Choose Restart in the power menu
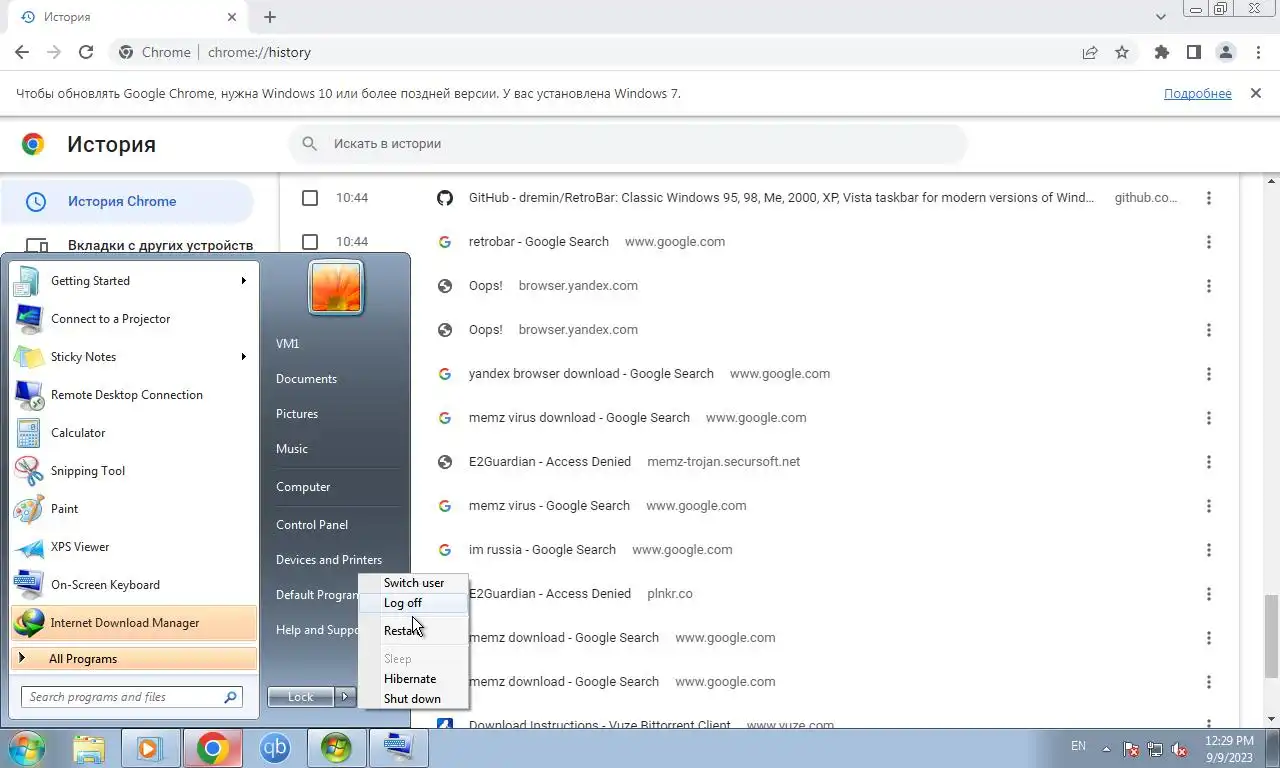1280x768 pixels. (x=413, y=631)
